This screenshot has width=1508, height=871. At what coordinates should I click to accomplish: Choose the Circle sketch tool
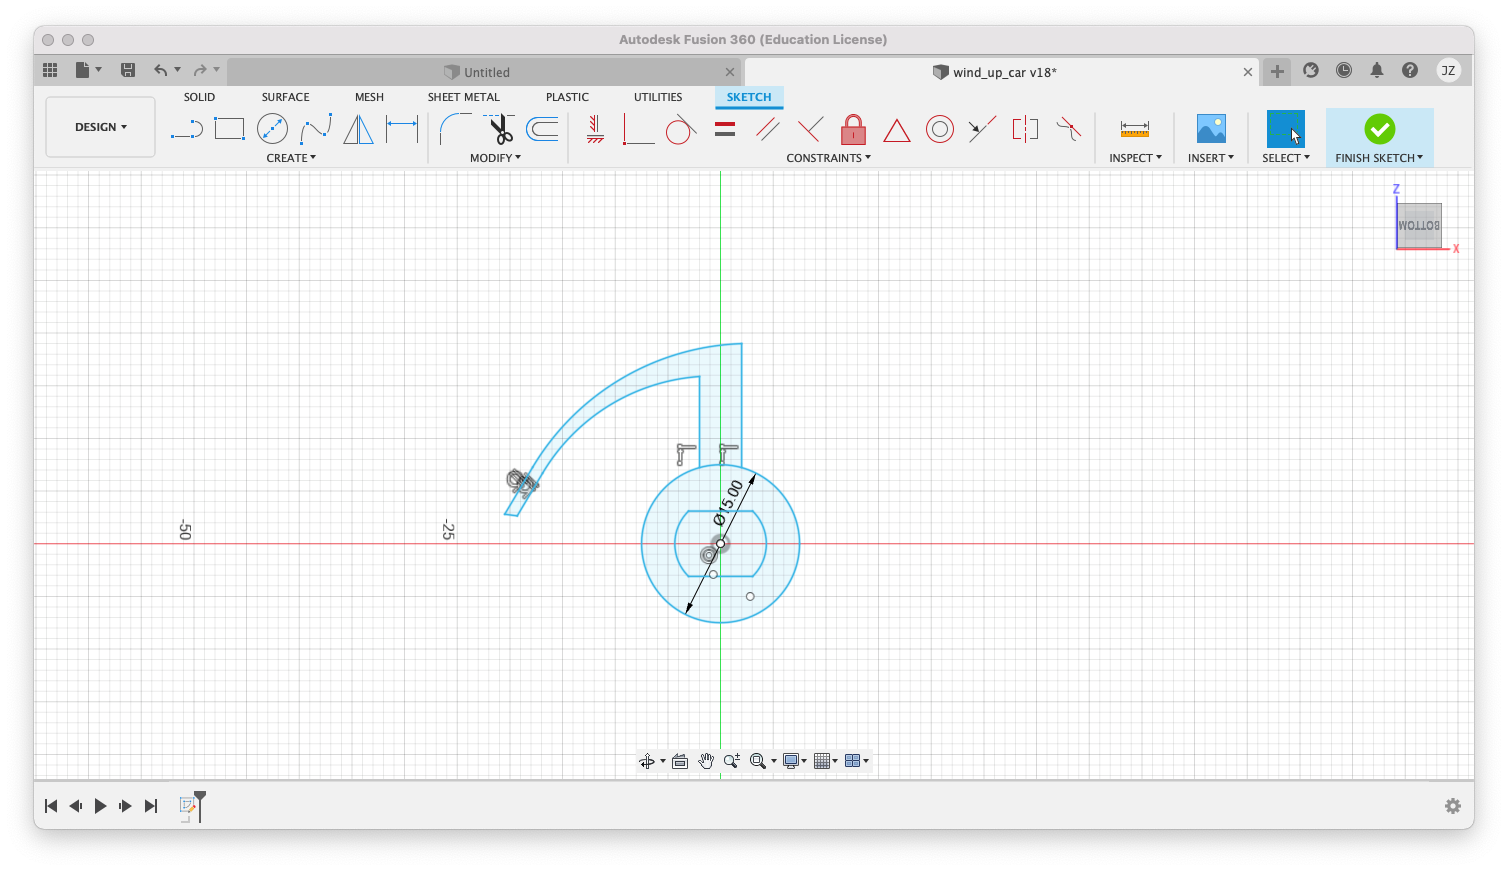(x=272, y=129)
